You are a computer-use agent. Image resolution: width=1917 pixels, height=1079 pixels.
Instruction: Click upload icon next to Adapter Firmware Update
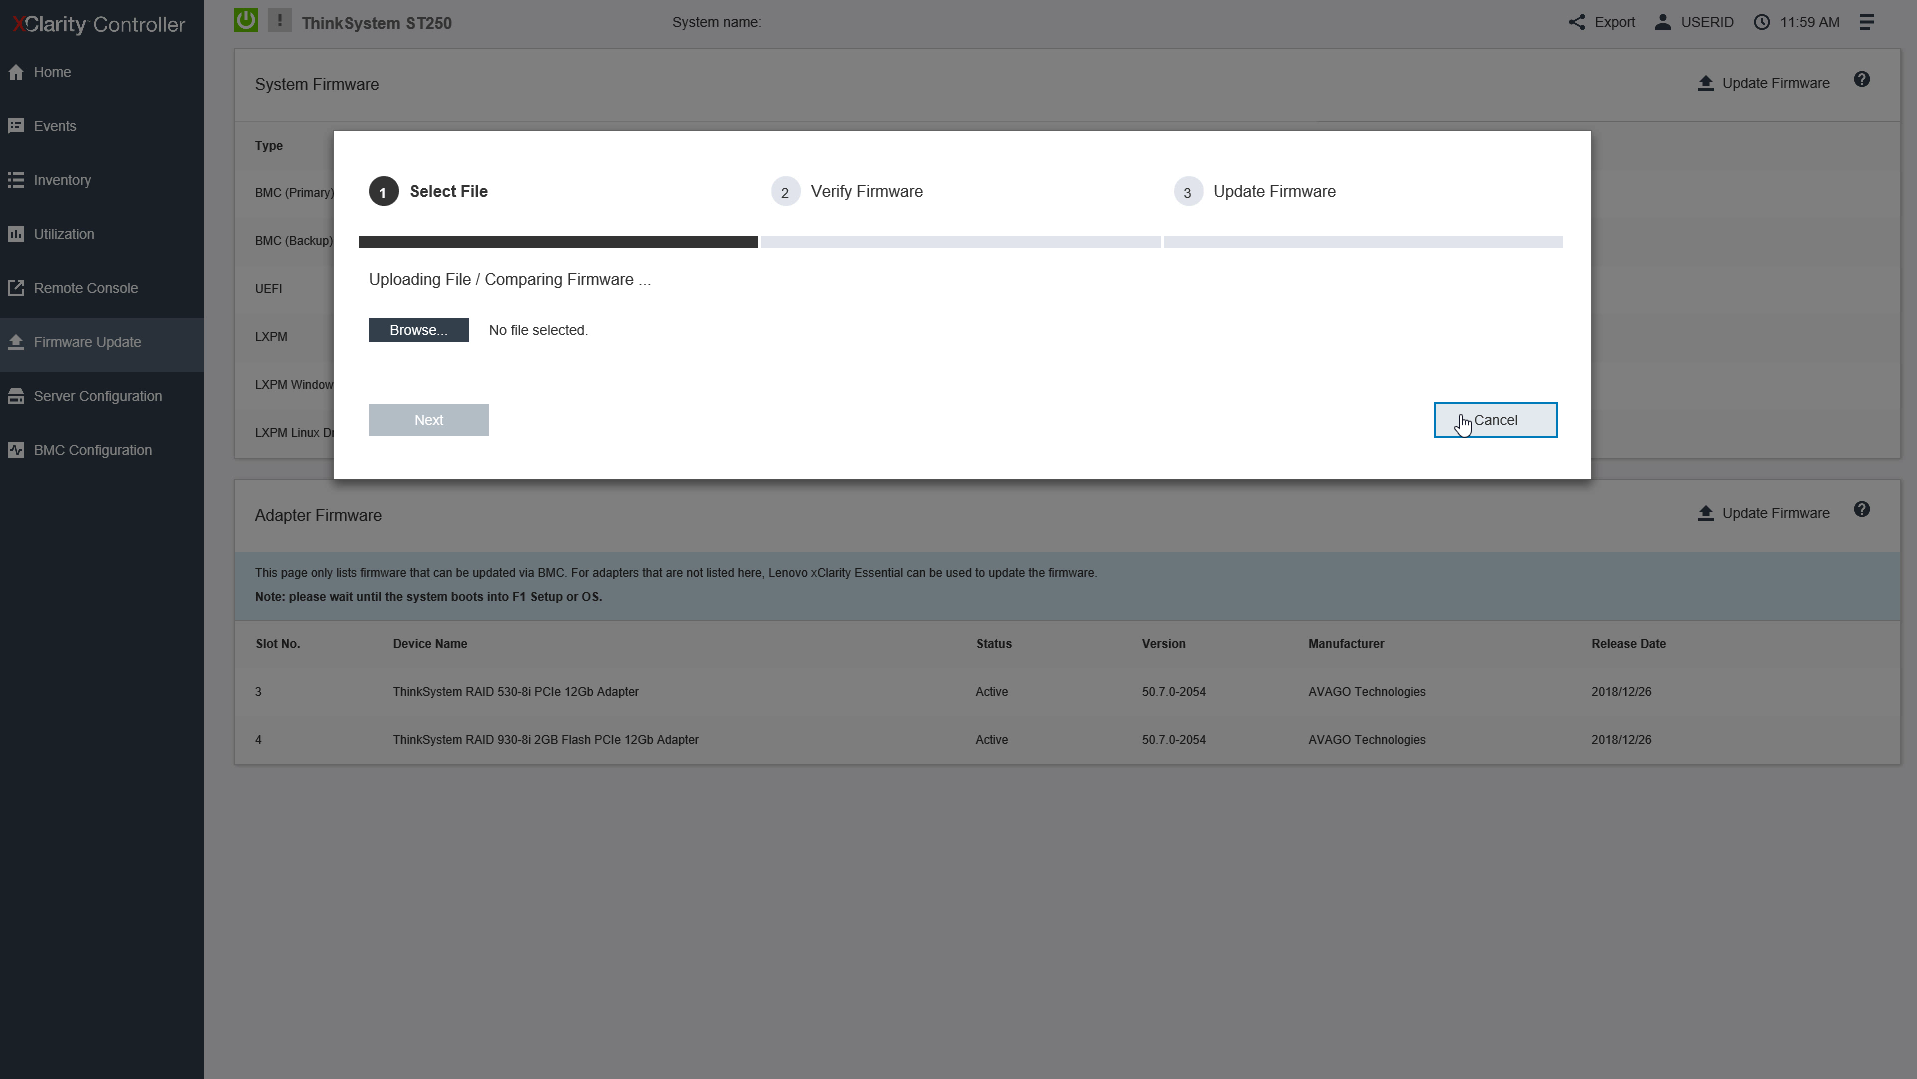pyautogui.click(x=1706, y=513)
